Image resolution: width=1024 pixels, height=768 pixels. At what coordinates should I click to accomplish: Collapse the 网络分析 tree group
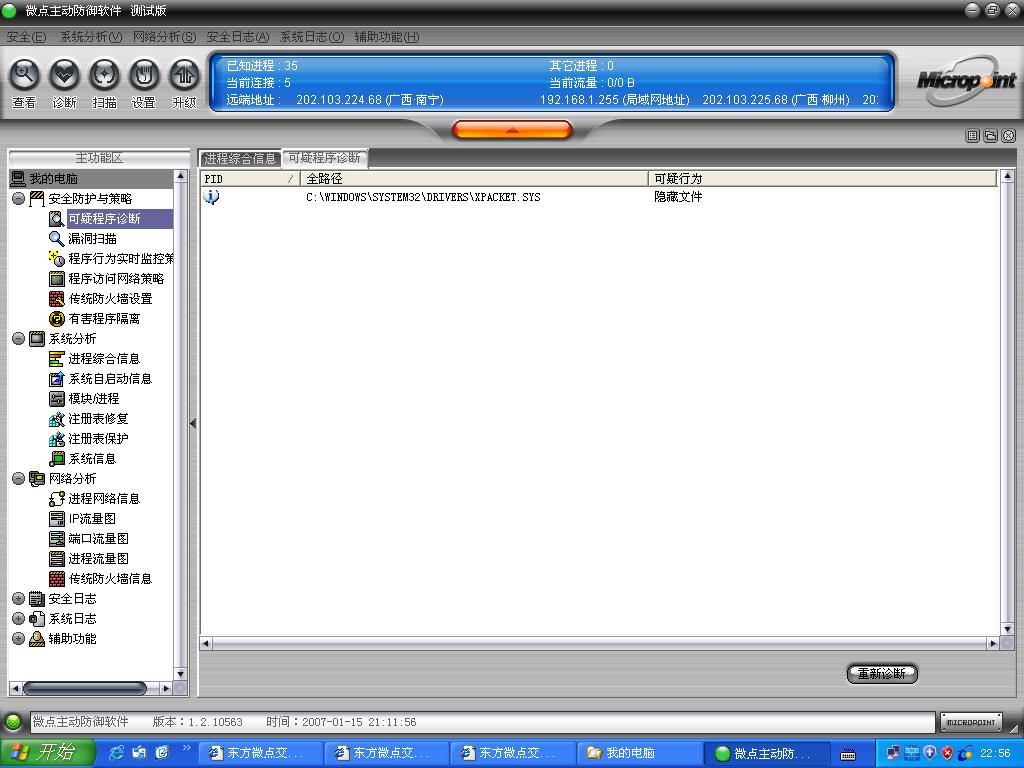pyautogui.click(x=18, y=479)
